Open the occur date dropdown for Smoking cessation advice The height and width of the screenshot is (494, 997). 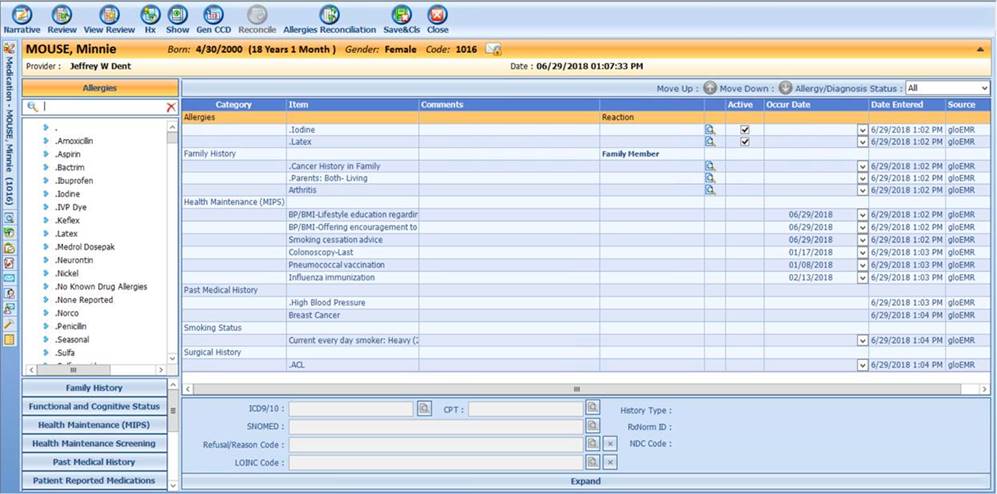(x=862, y=240)
